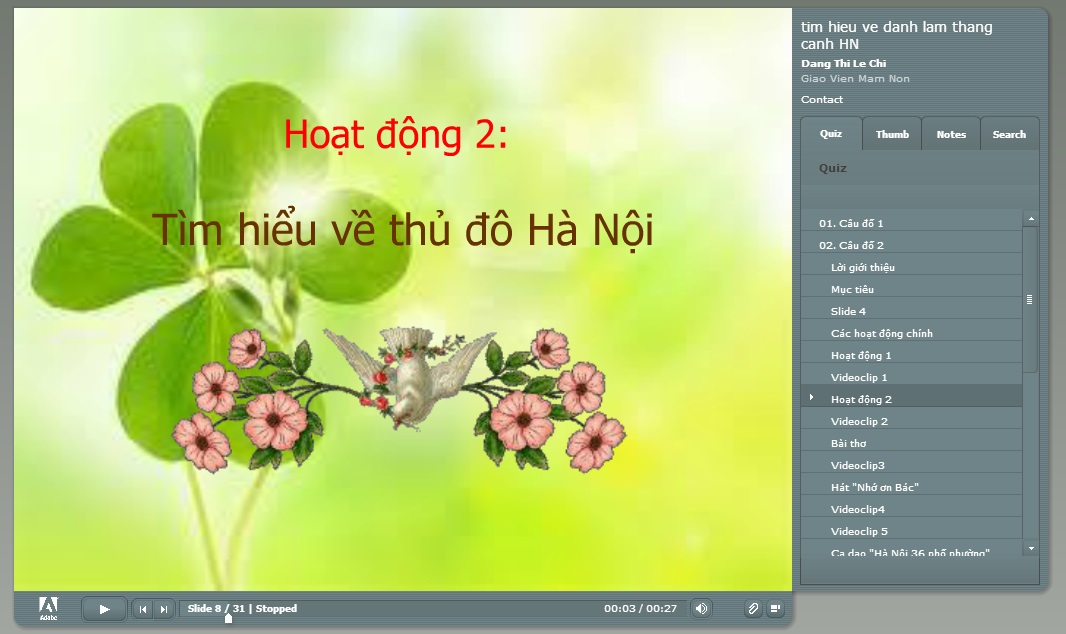This screenshot has width=1066, height=634.
Task: Jump to slide 'Hoạt động 1'
Action: coord(861,355)
